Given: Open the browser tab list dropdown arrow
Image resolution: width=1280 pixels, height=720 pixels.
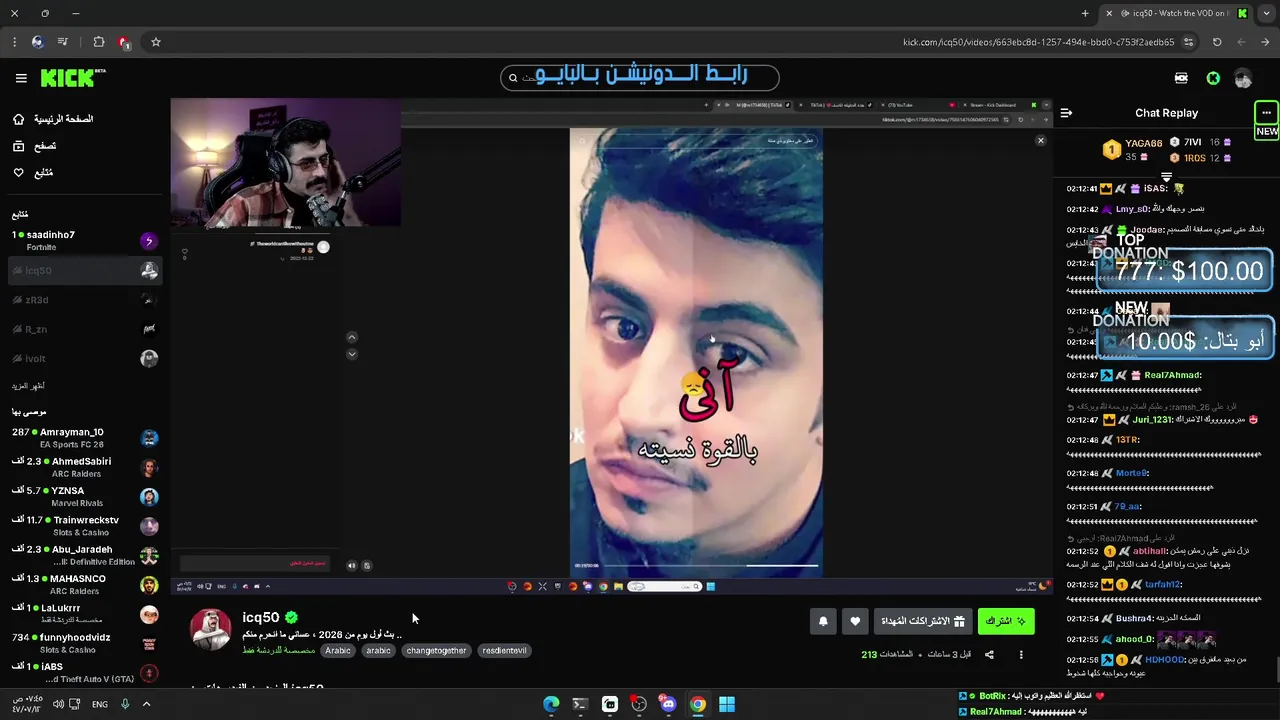Looking at the screenshot, I should tap(1264, 13).
